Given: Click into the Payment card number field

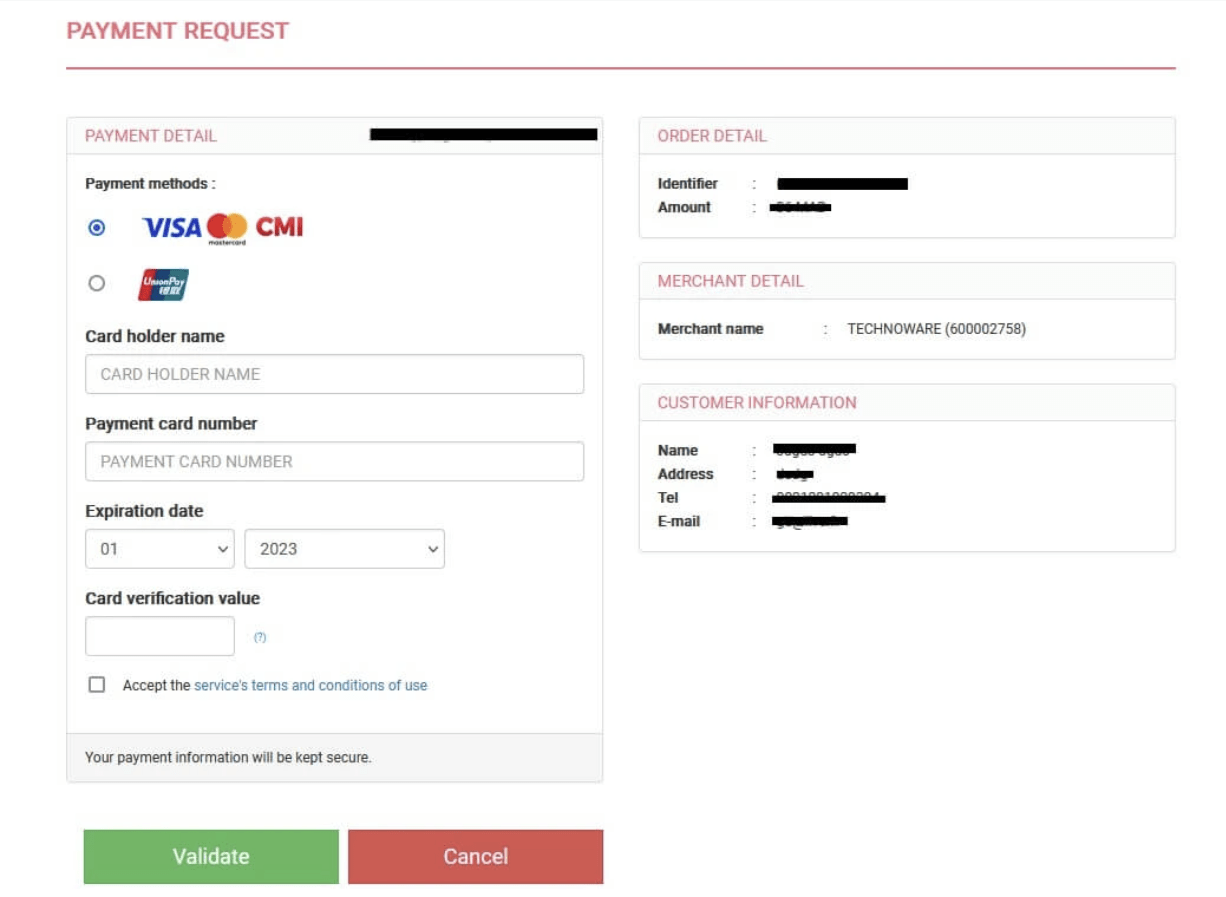Looking at the screenshot, I should pos(334,462).
